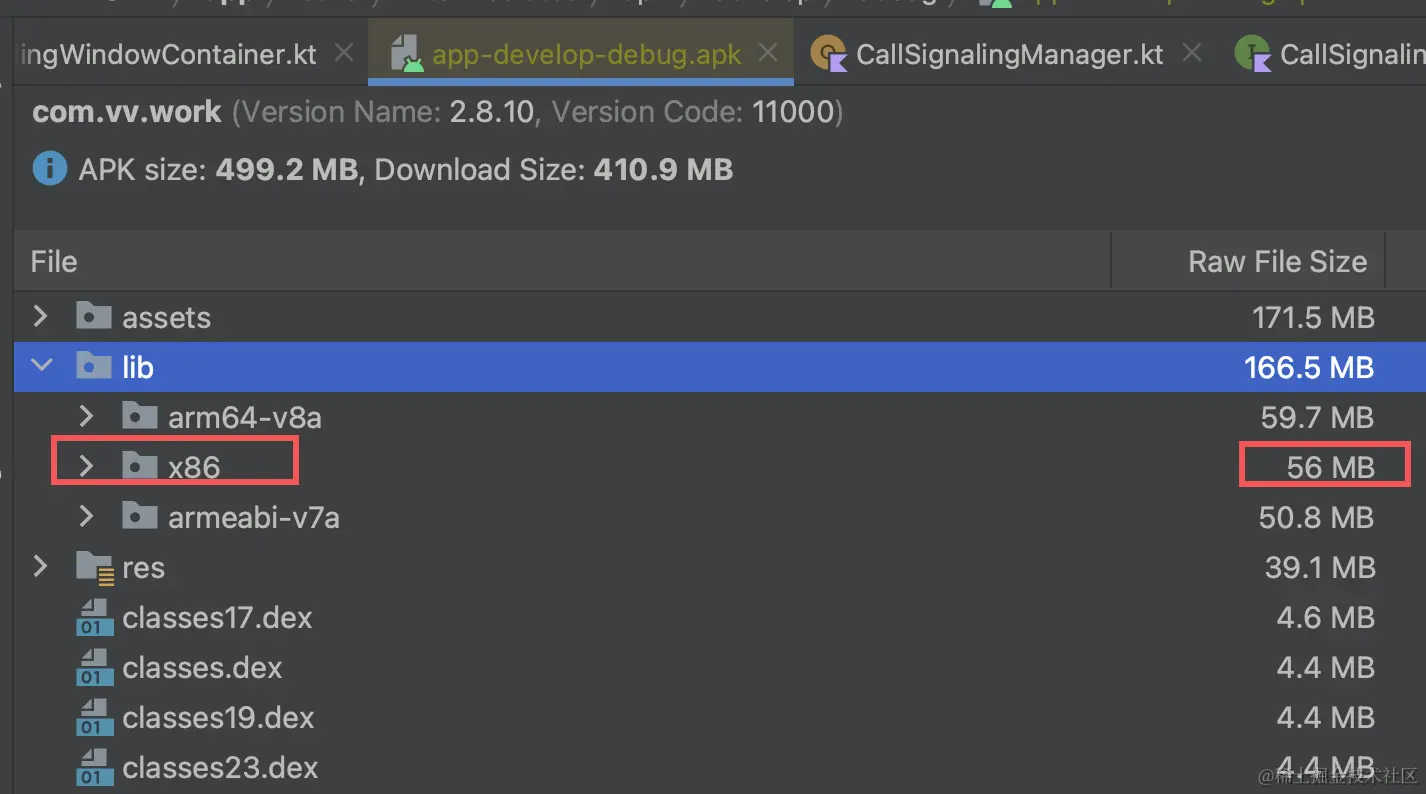The width and height of the screenshot is (1426, 794).
Task: Click the classes17.dex file icon
Action: point(93,618)
